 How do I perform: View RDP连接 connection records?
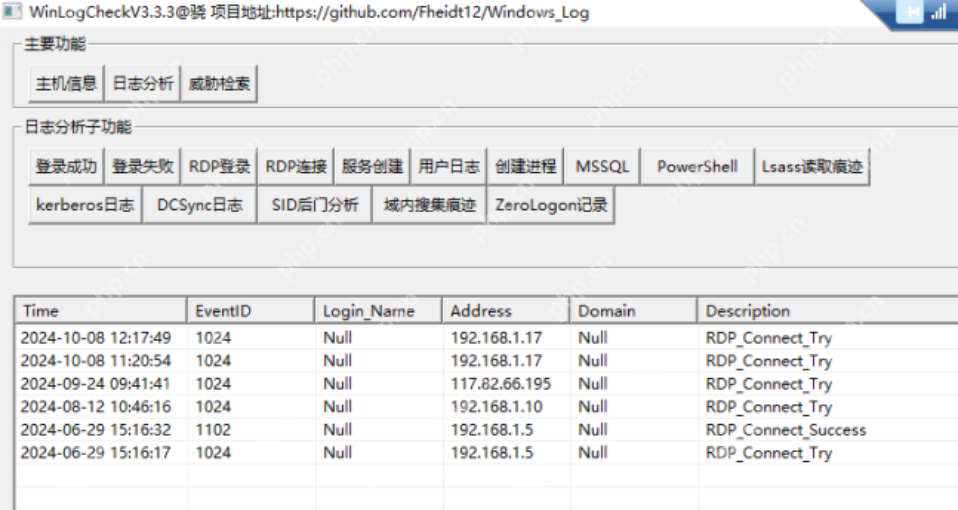(295, 167)
